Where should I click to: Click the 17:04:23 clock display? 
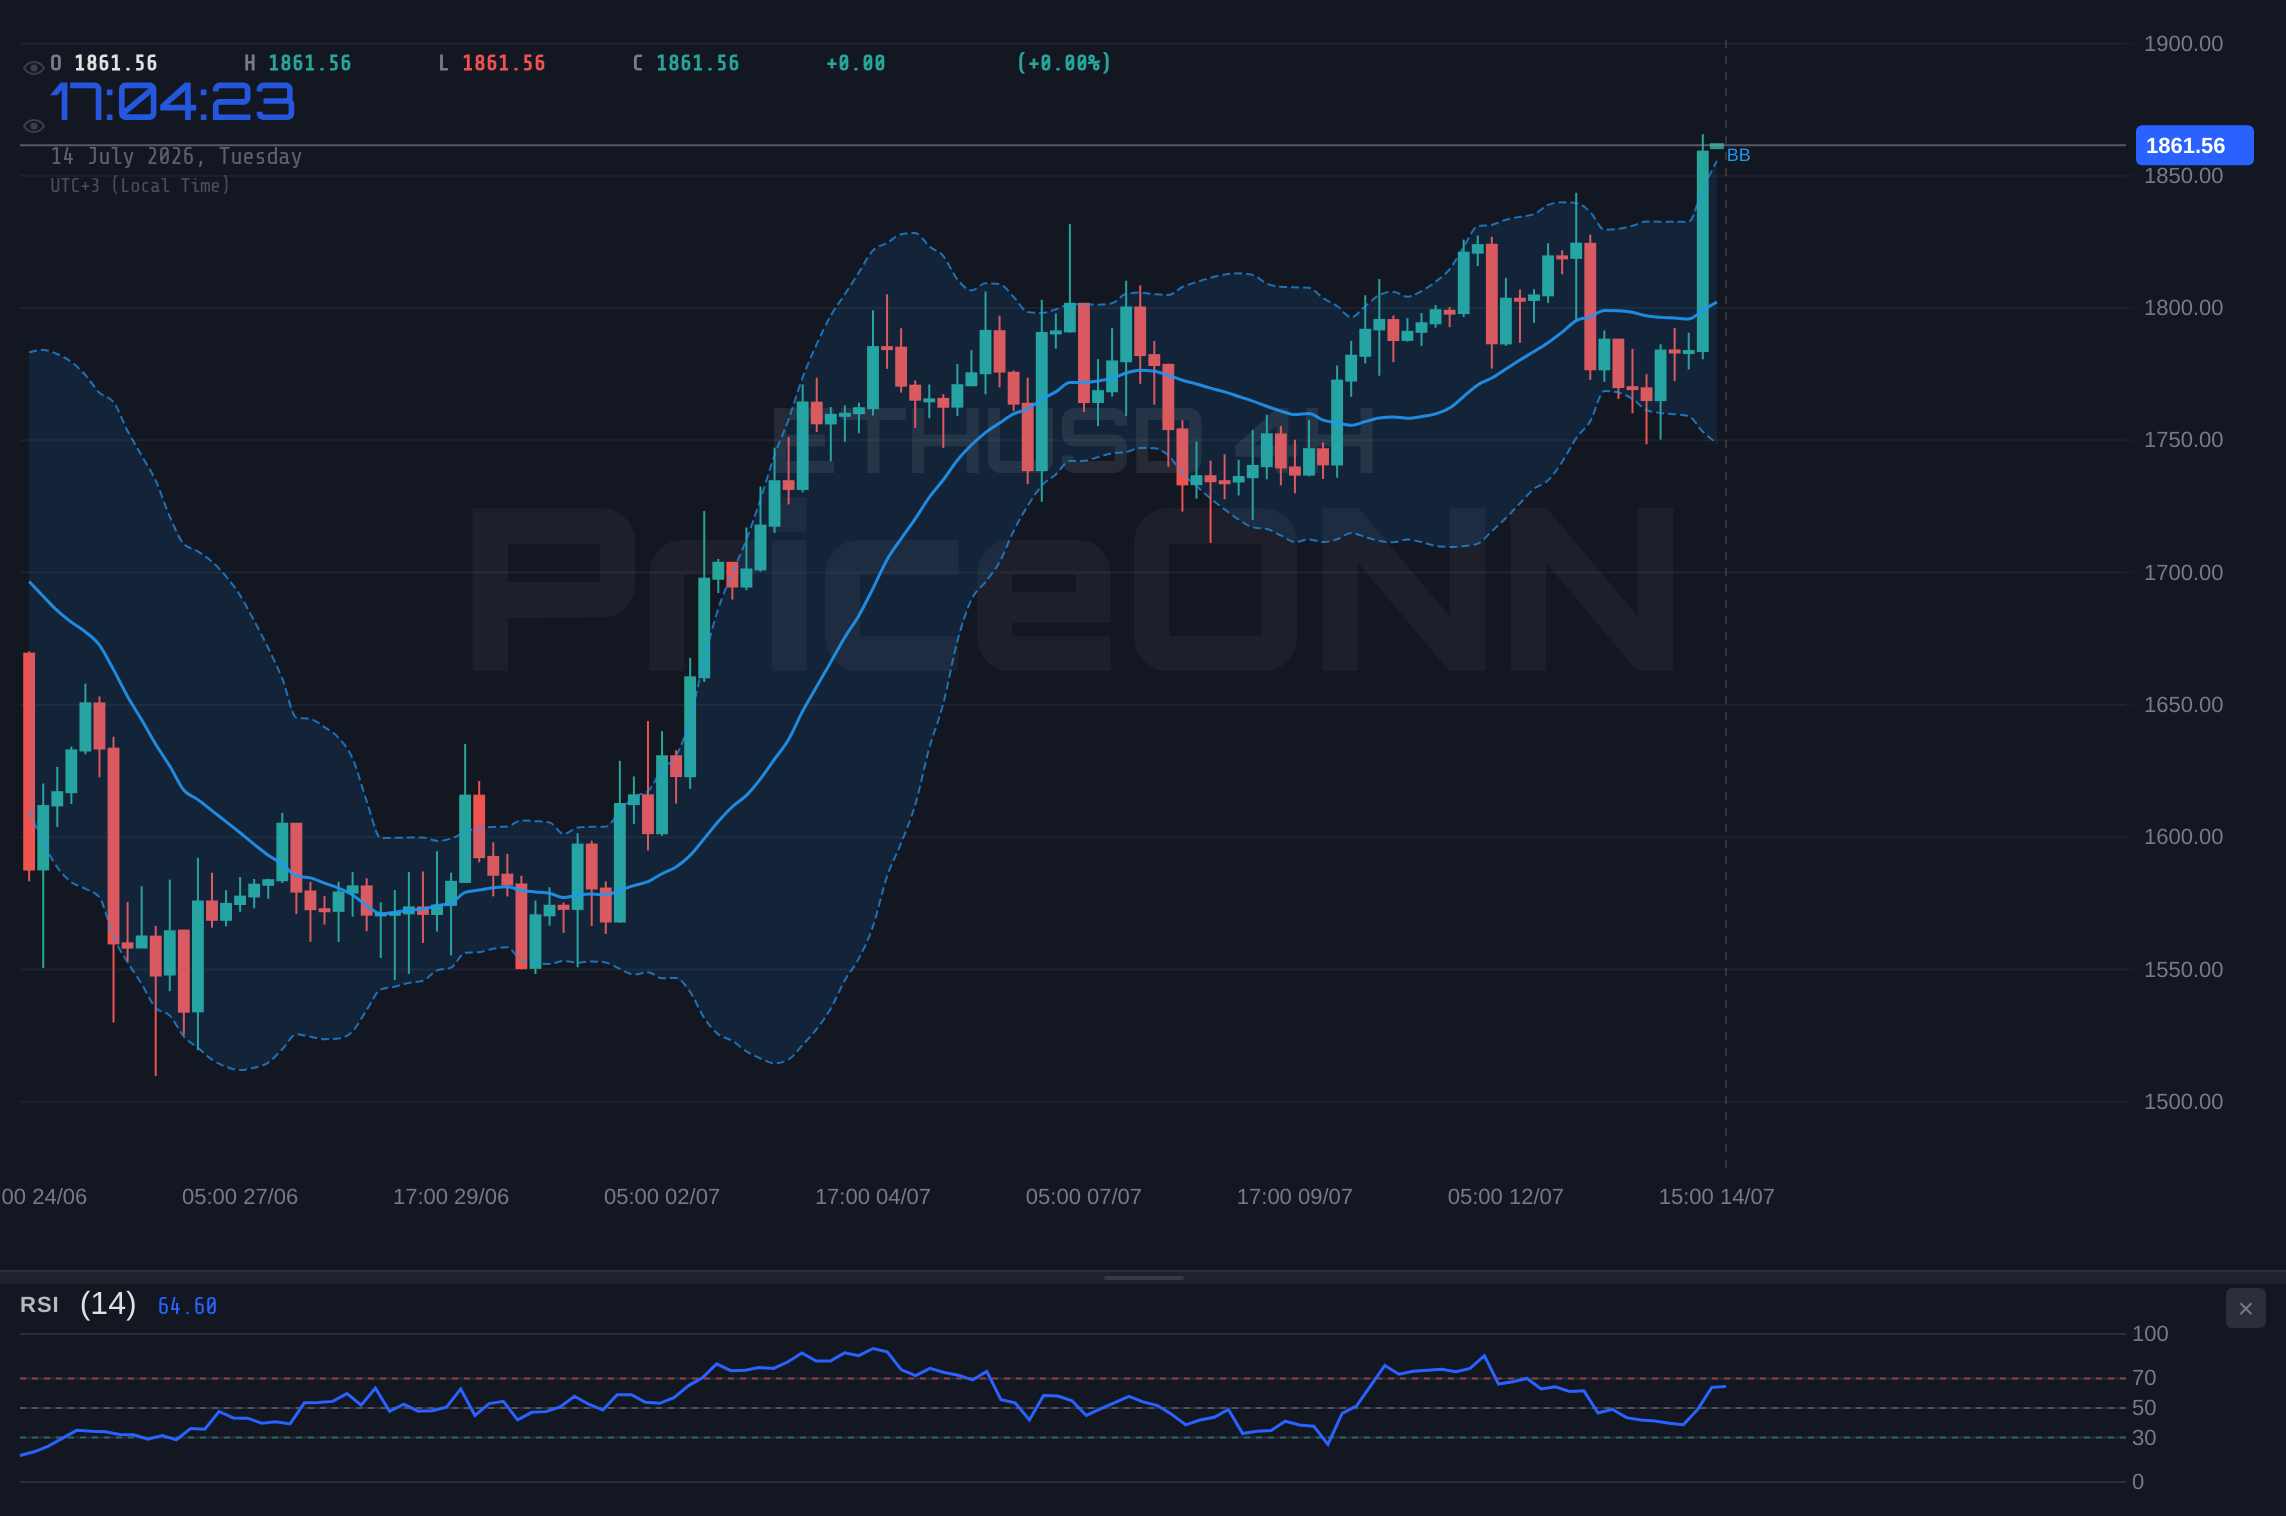point(172,102)
